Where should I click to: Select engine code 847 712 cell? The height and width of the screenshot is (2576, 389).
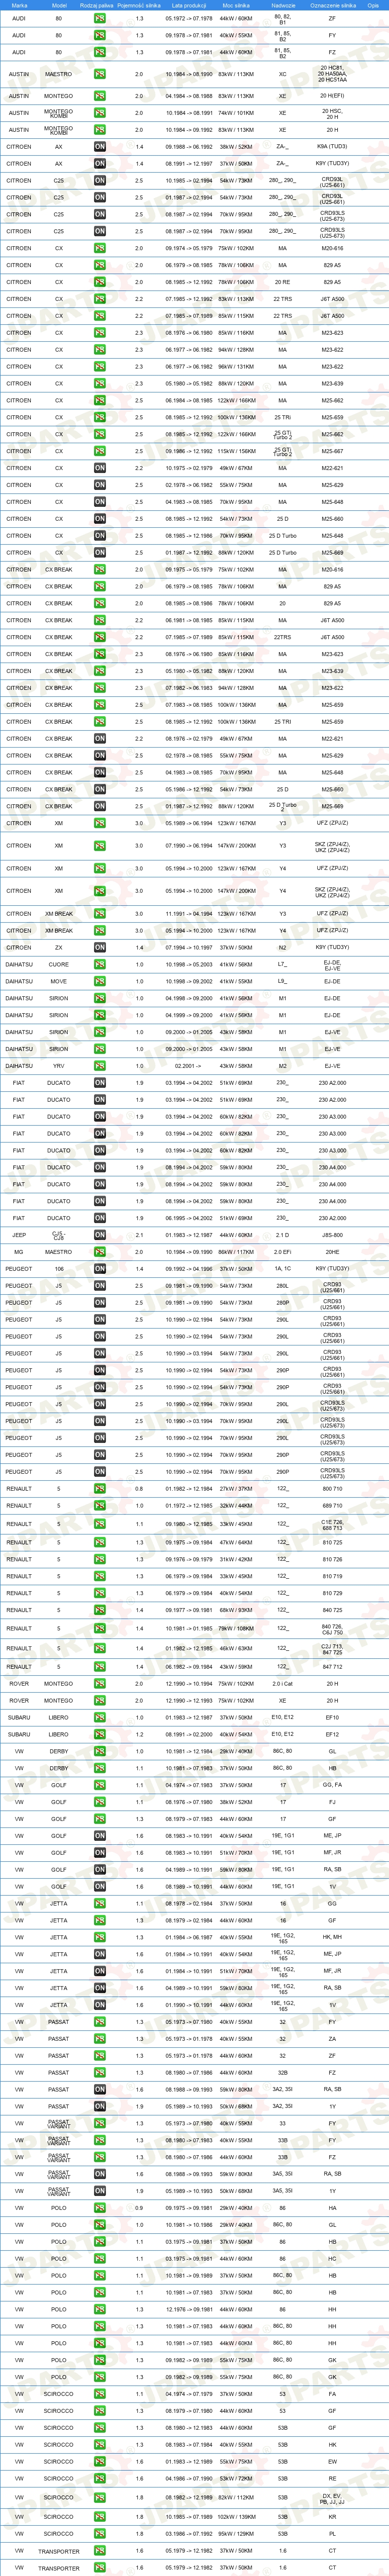(332, 1666)
